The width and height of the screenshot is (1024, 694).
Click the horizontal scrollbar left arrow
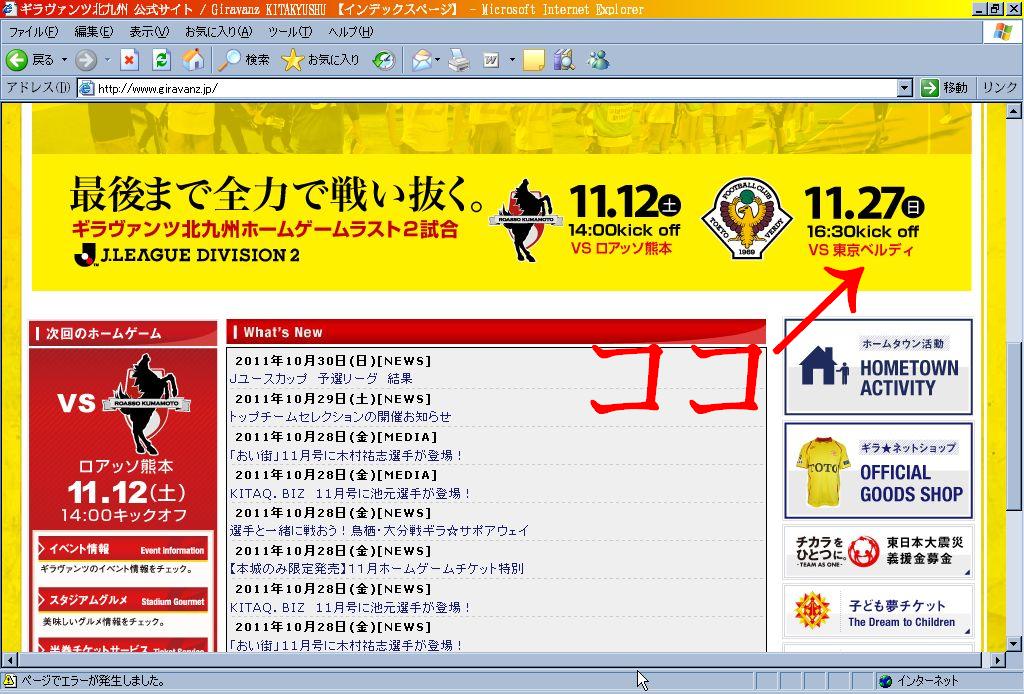pos(8,660)
